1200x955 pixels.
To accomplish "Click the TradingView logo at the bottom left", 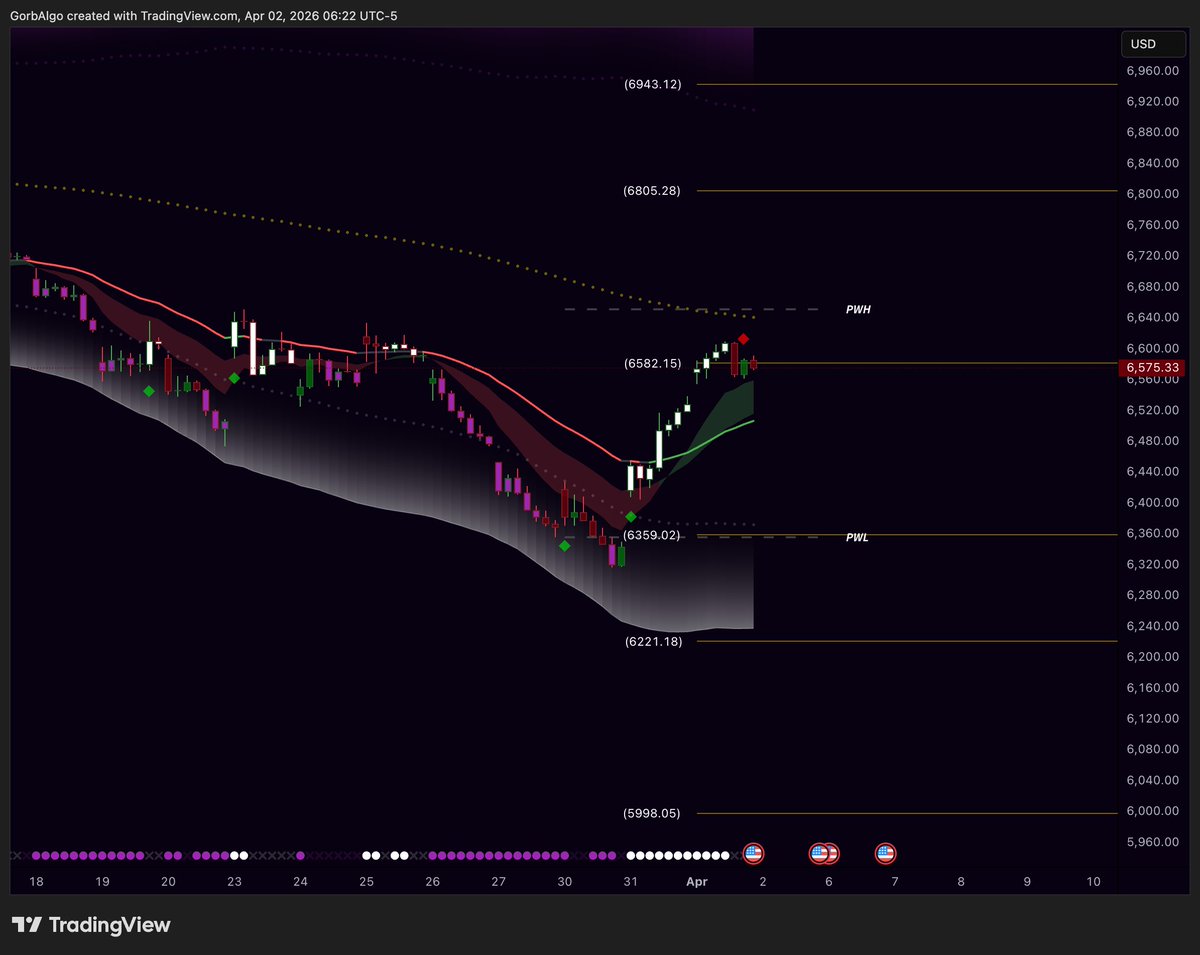I will [x=91, y=924].
